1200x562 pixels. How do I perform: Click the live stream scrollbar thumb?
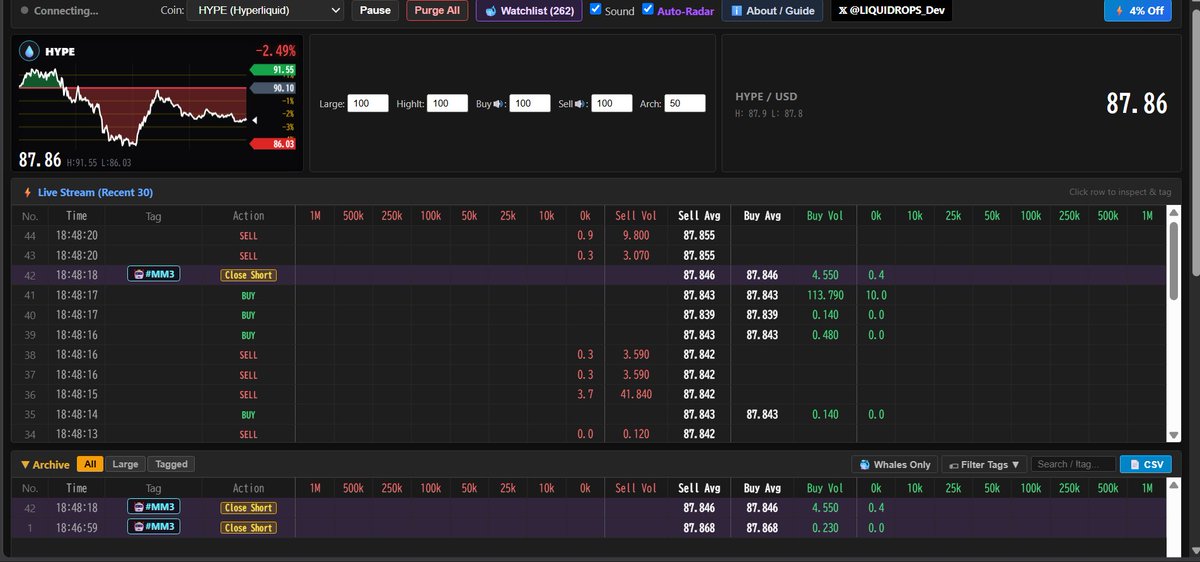point(1174,260)
